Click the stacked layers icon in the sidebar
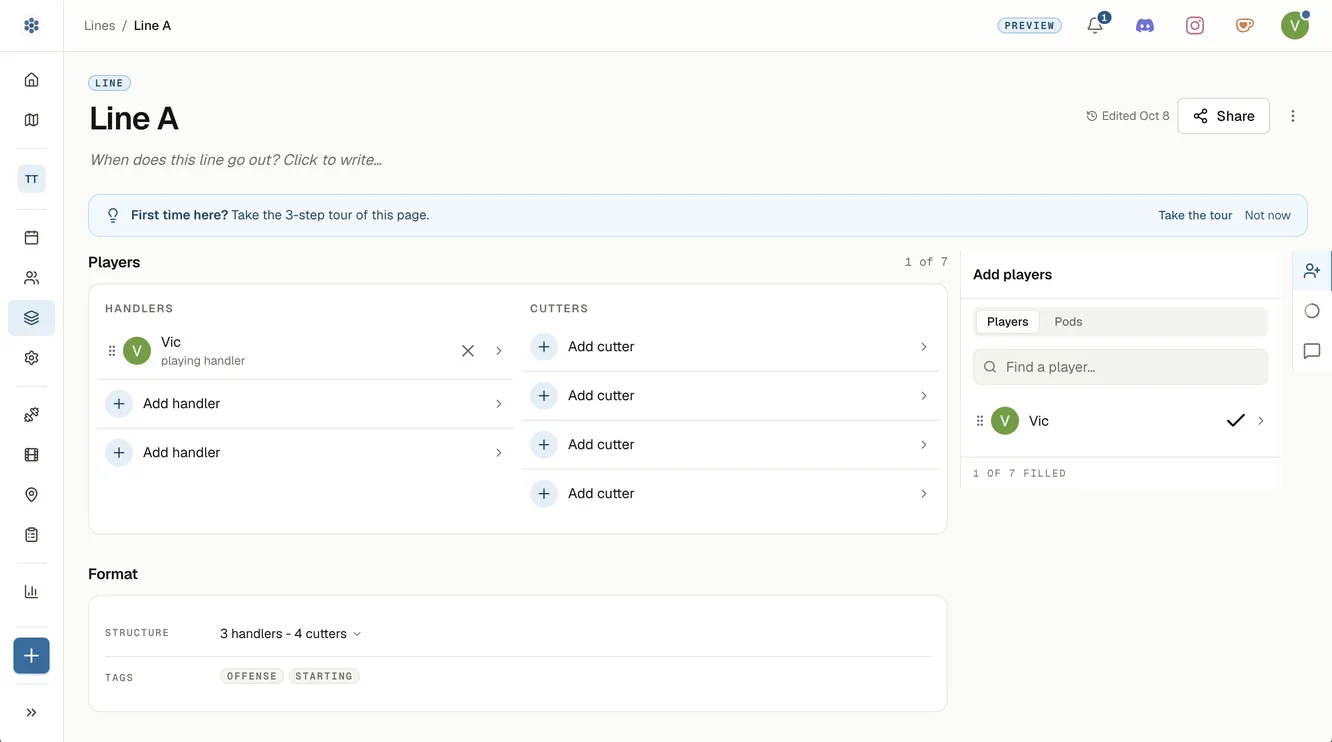This screenshot has height=742, width=1332. coord(31,318)
